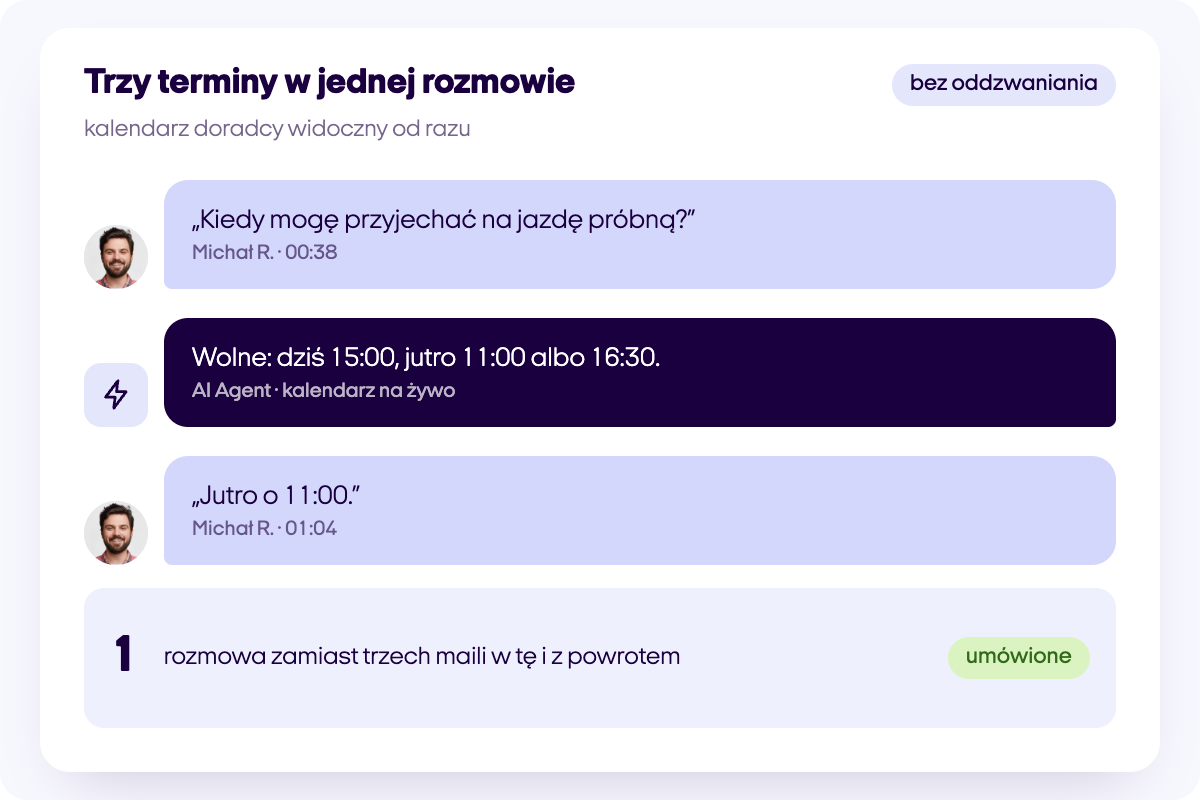Screen dimensions: 1200x800
Task: Click the large number 1 in summary panel
Action: [123, 656]
